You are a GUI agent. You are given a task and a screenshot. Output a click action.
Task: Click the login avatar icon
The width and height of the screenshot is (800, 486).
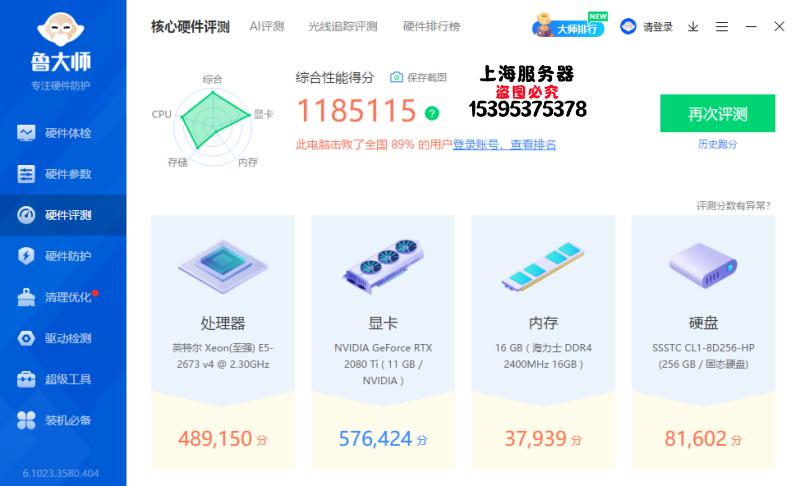[628, 26]
